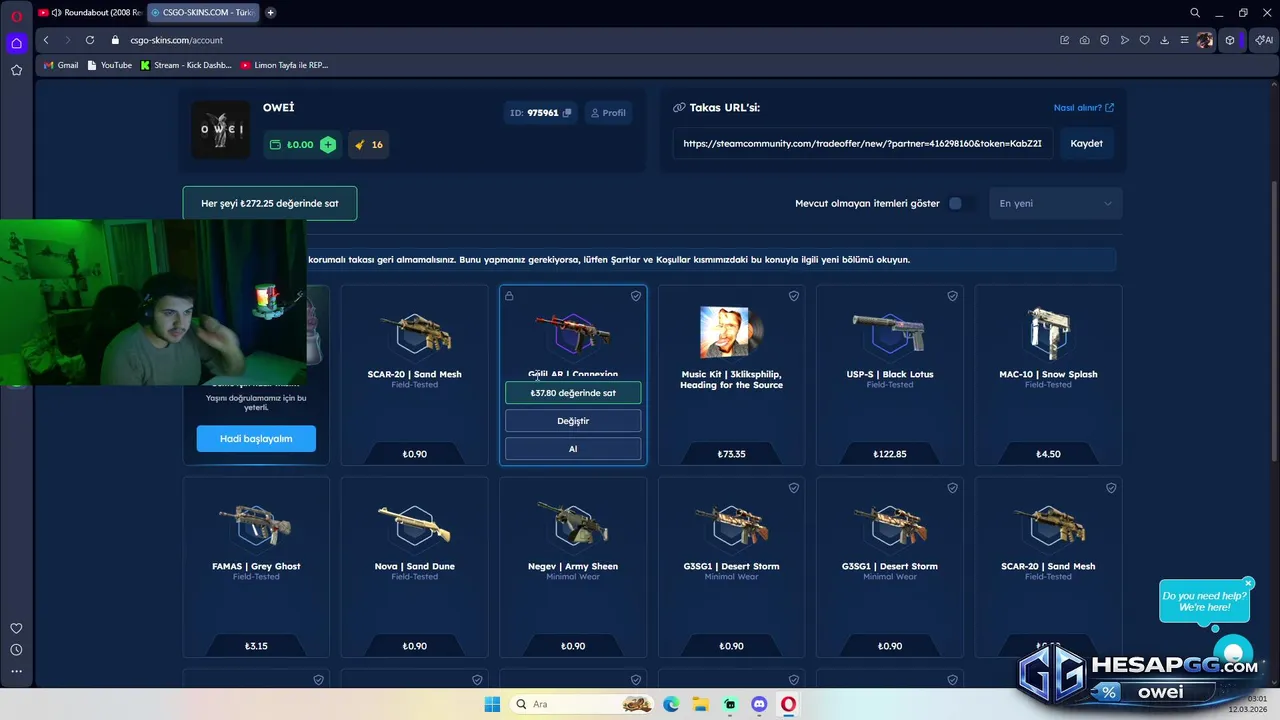
Task: Open Limon Tayfa ile REP bookmark
Action: [284, 65]
